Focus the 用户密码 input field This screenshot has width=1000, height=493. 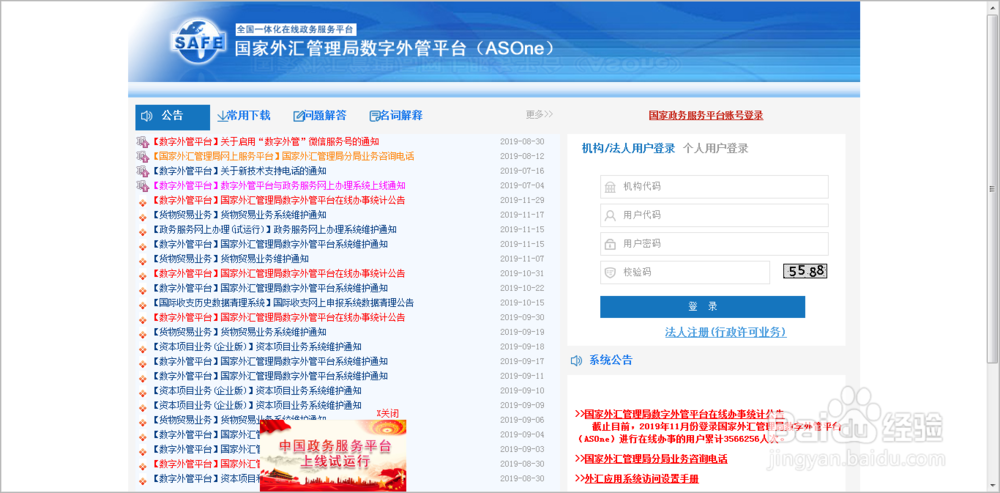tap(714, 244)
